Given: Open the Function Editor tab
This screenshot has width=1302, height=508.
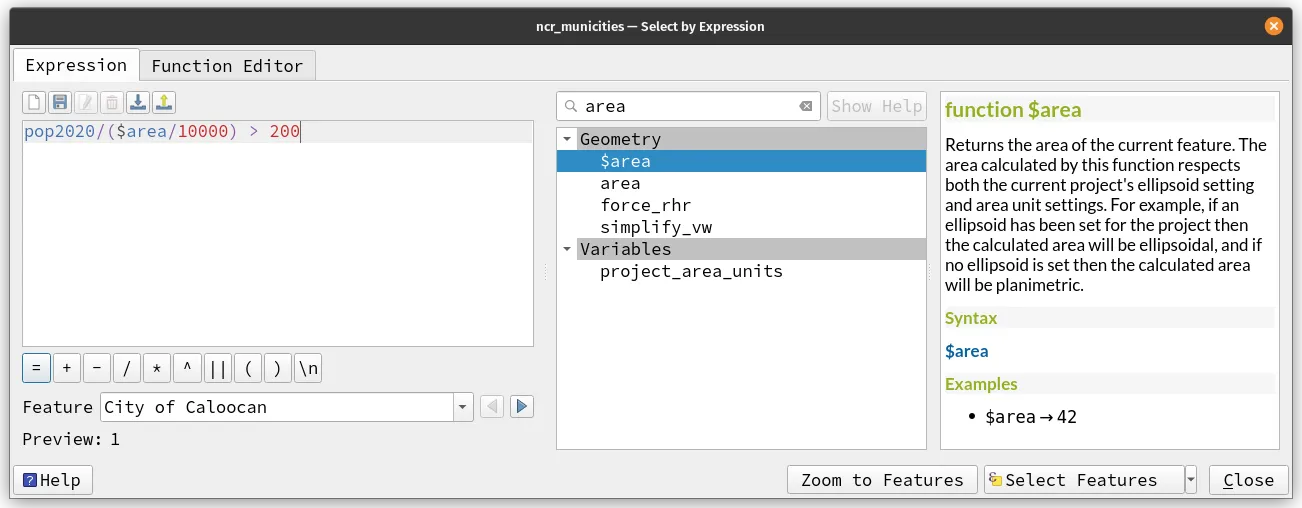Looking at the screenshot, I should [x=227, y=66].
